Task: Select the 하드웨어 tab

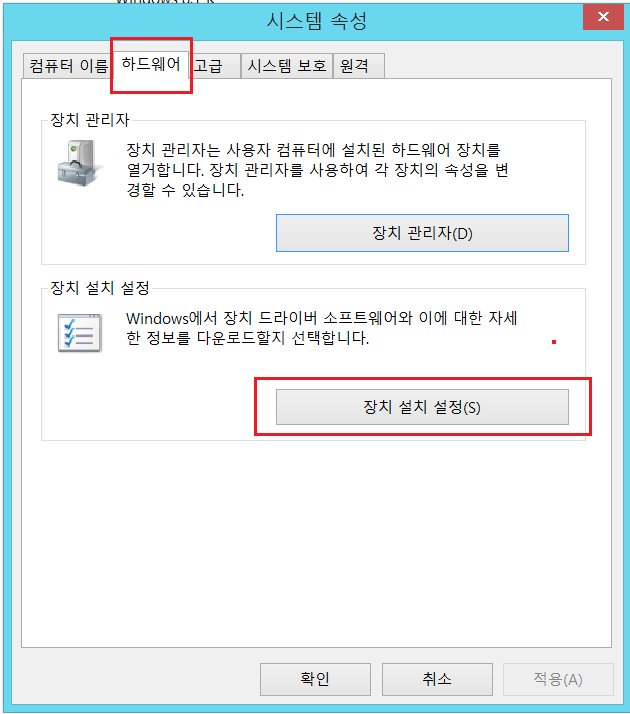Action: click(x=151, y=64)
